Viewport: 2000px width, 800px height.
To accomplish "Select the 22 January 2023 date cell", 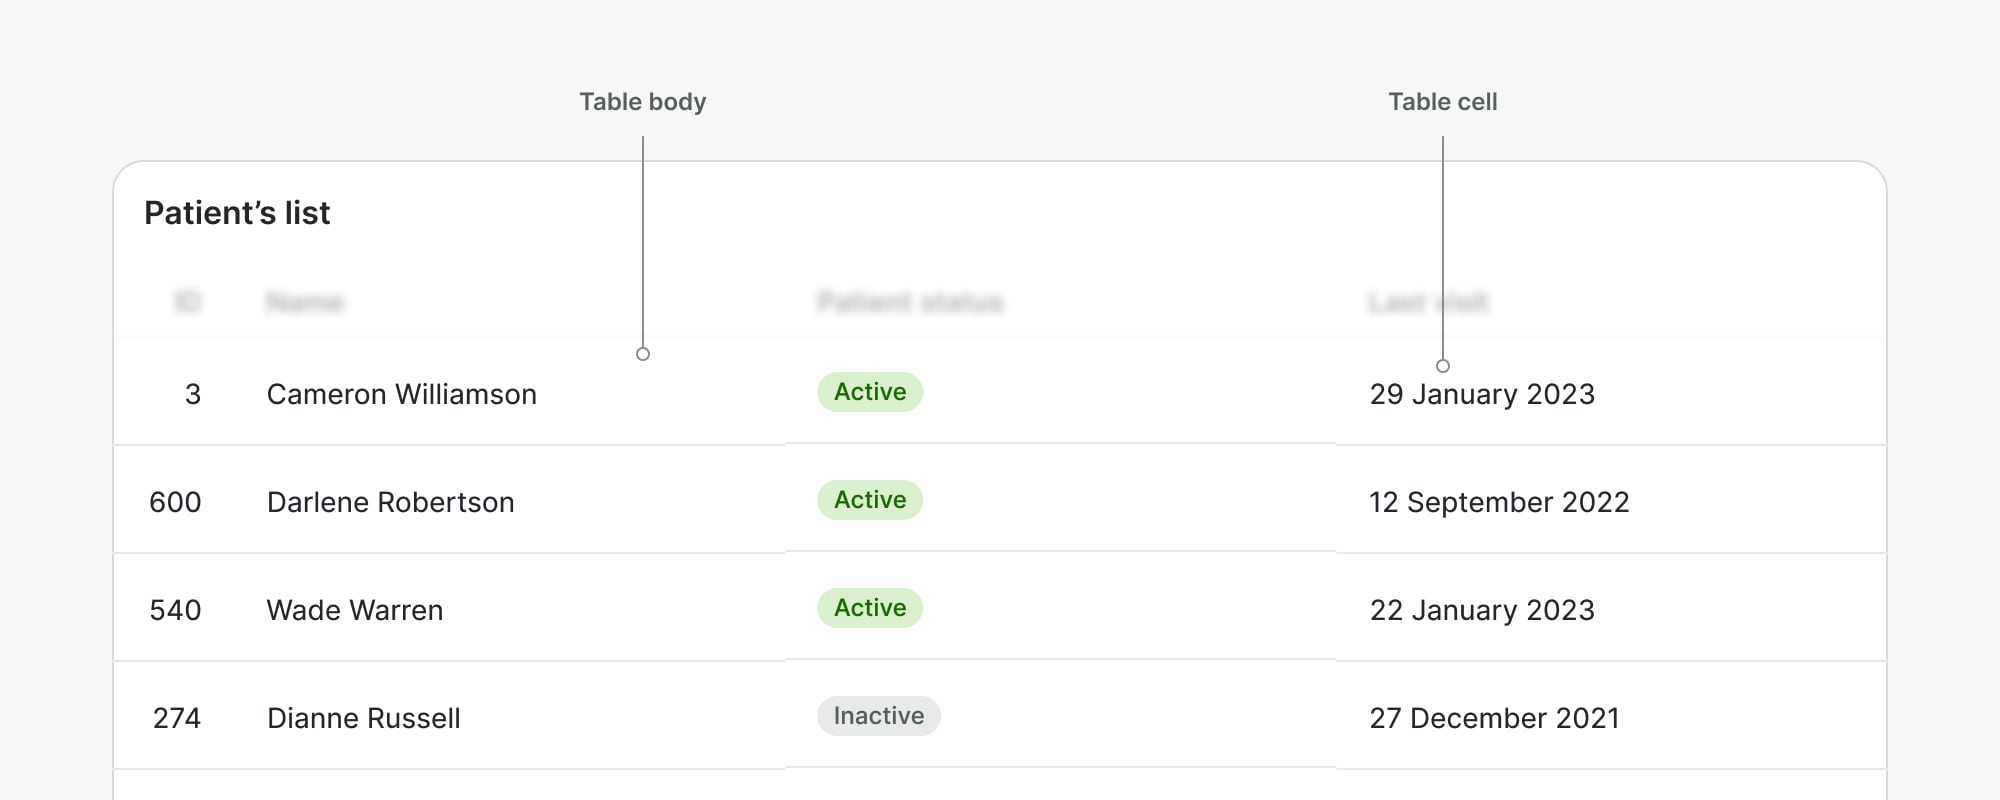I will click(1482, 610).
